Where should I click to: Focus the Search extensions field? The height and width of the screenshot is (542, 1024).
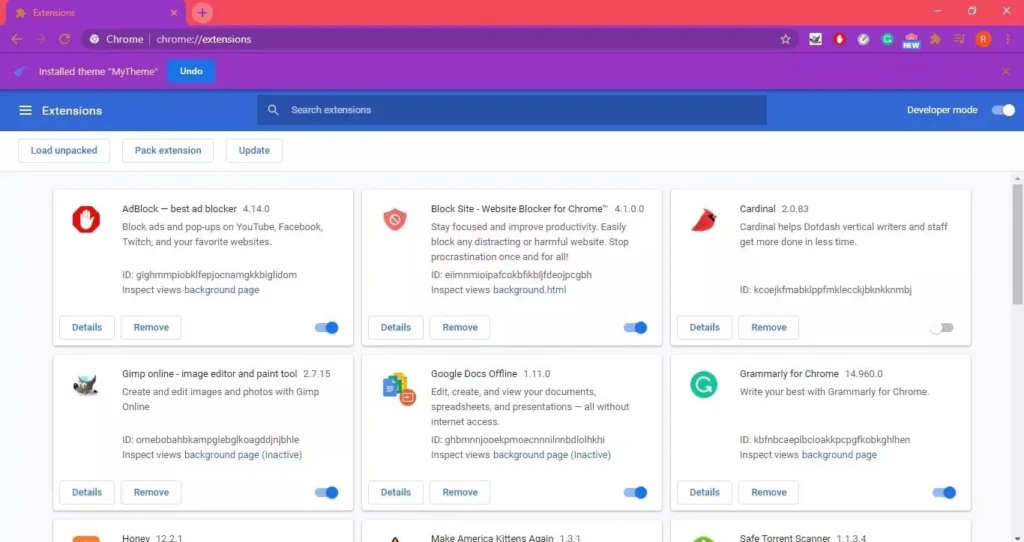[512, 110]
